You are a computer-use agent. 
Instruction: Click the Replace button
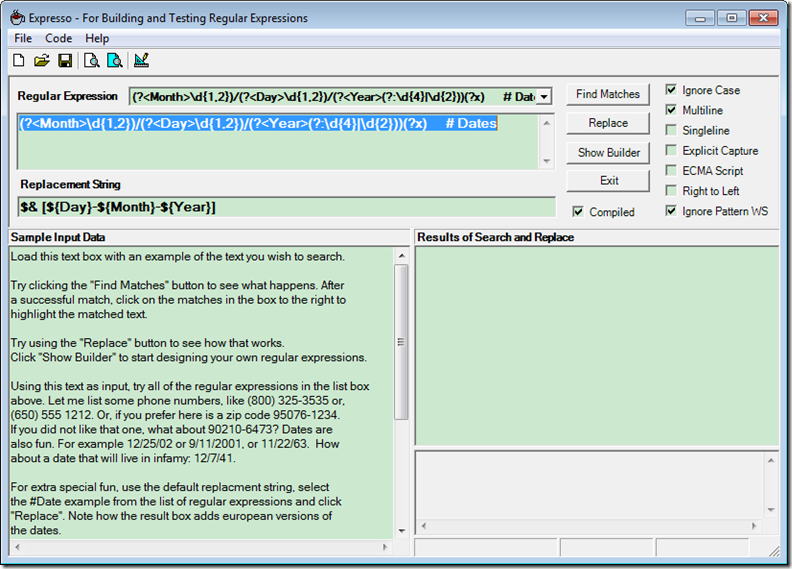click(x=608, y=123)
